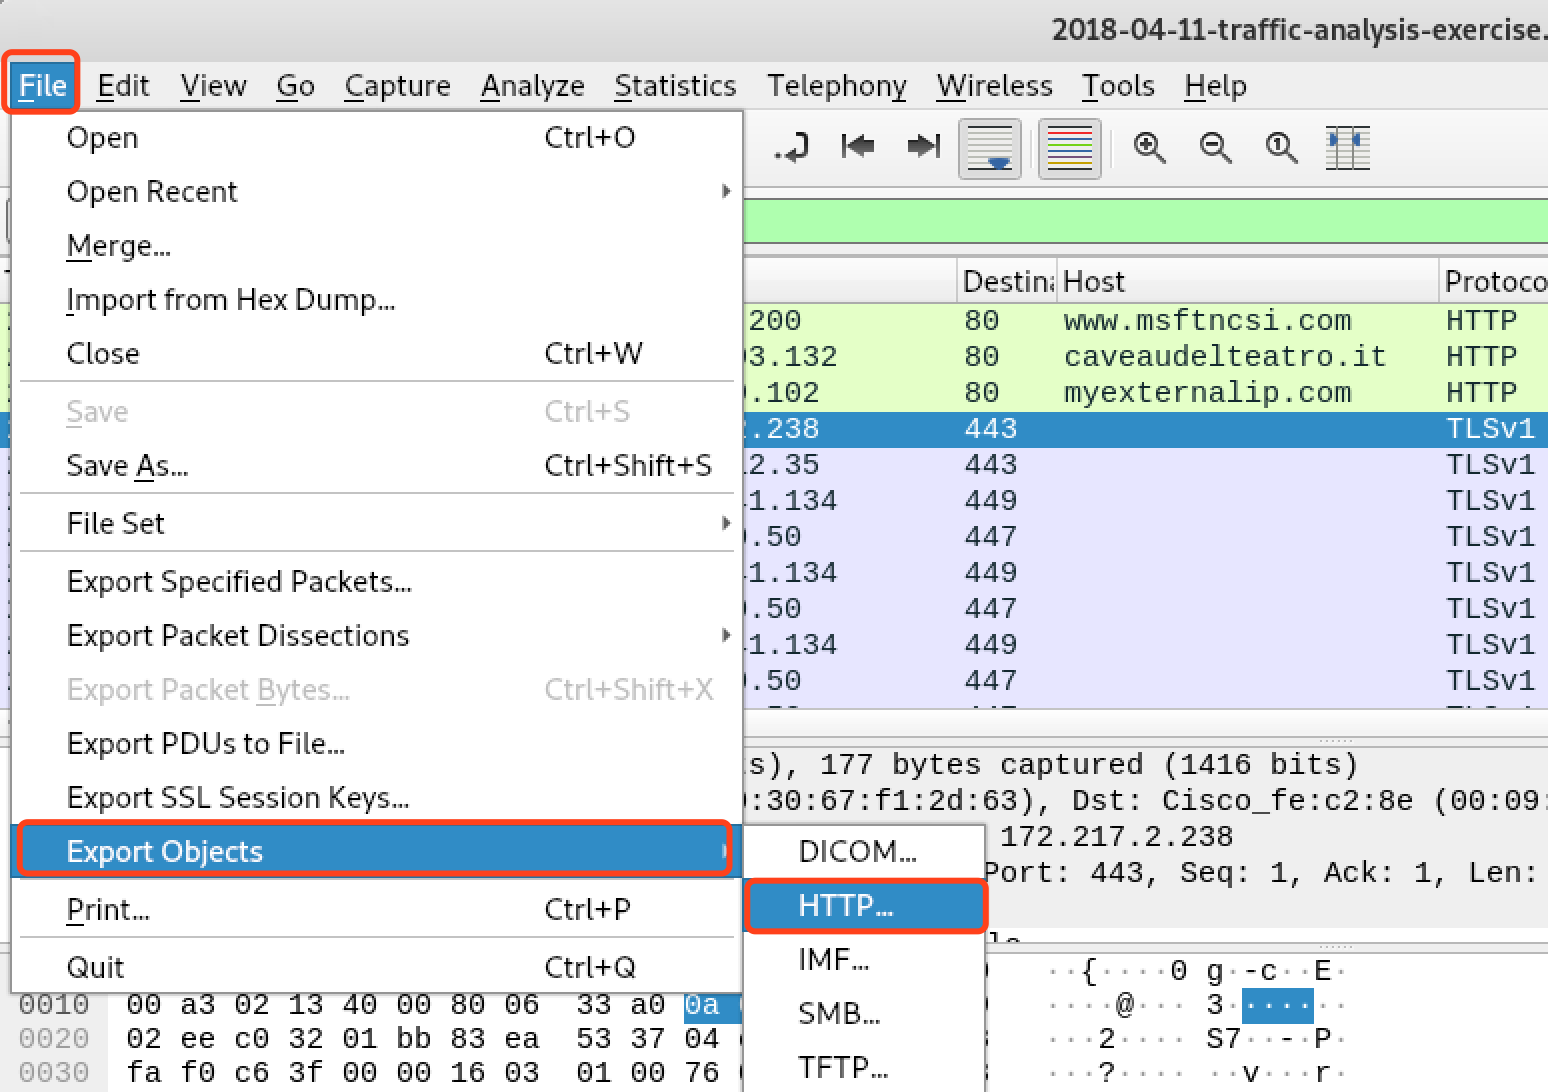Click the Dst: Cisco_fe:c2:8e detail line
This screenshot has height=1092, width=1548.
pos(1145,800)
